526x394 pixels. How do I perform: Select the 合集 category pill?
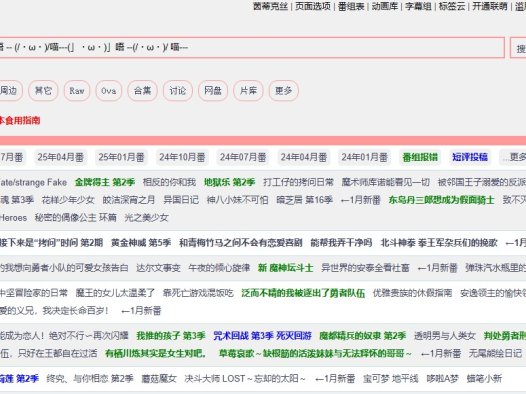pyautogui.click(x=143, y=91)
